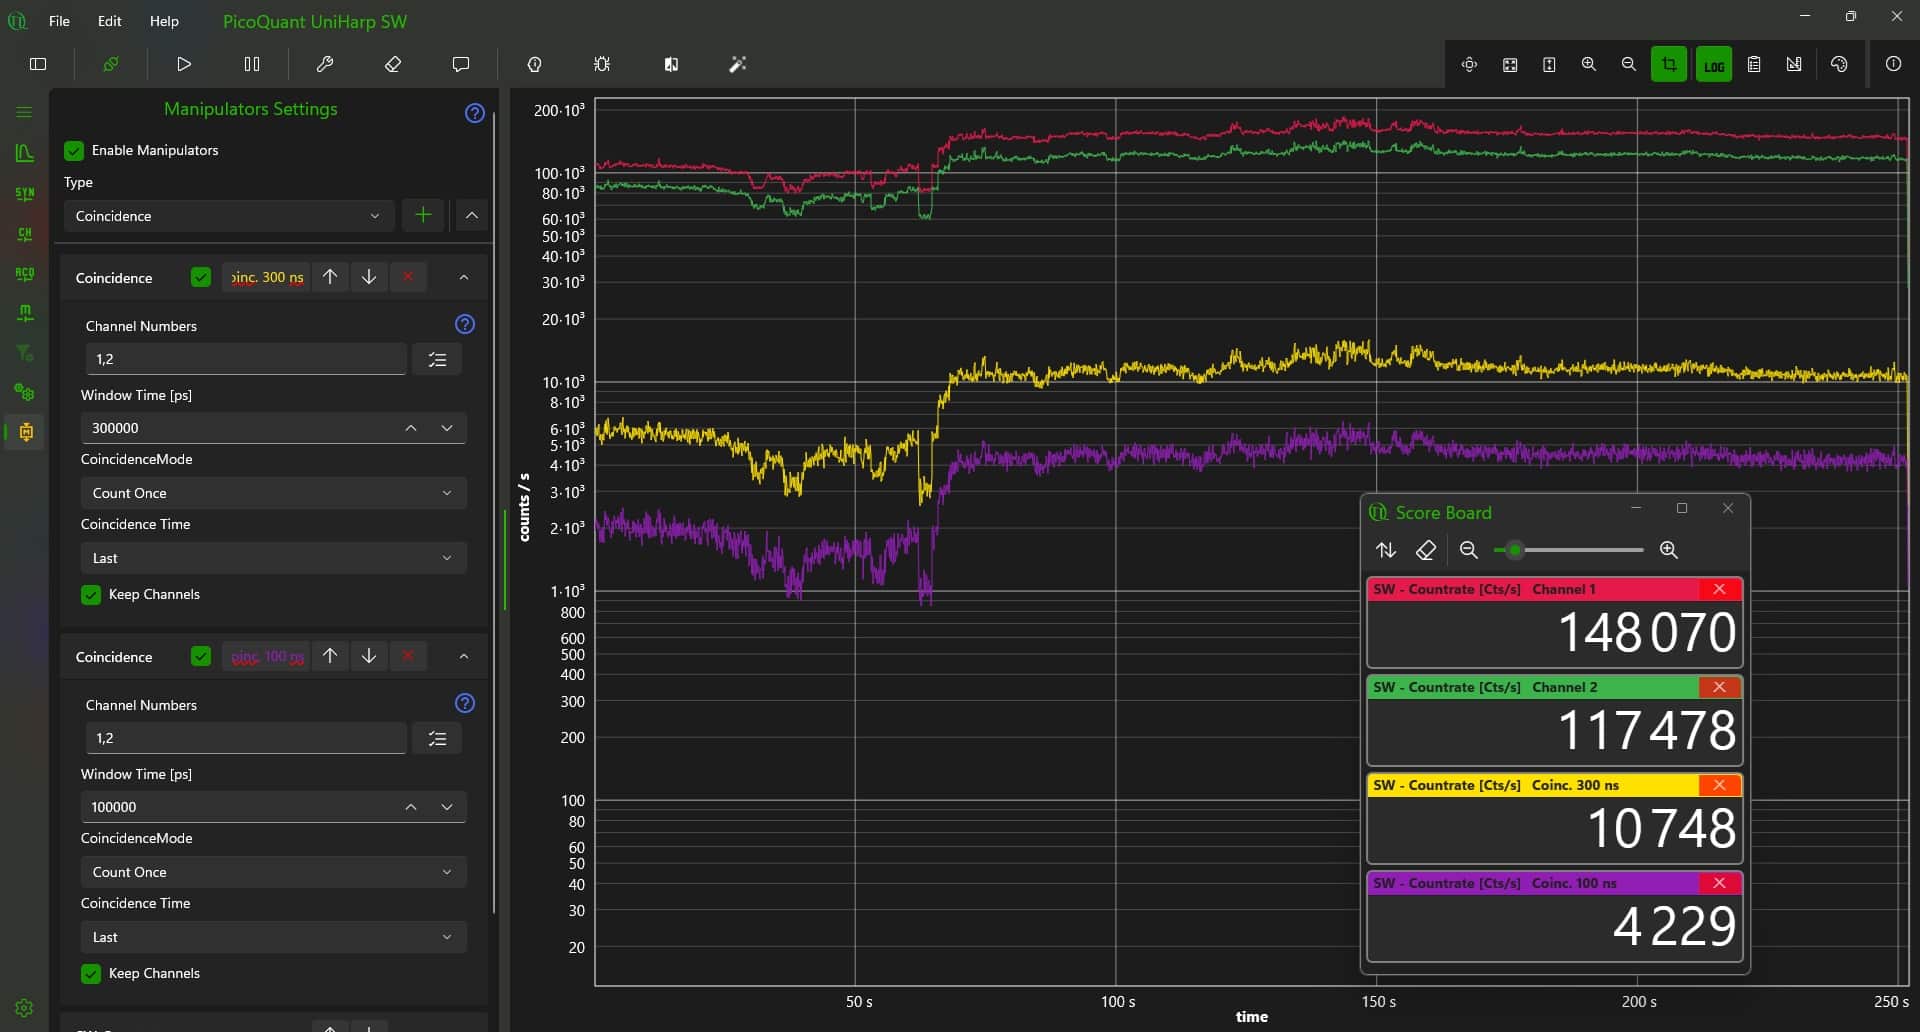Clear data using the eraser toolbar icon
This screenshot has width=1920, height=1032.
point(392,63)
